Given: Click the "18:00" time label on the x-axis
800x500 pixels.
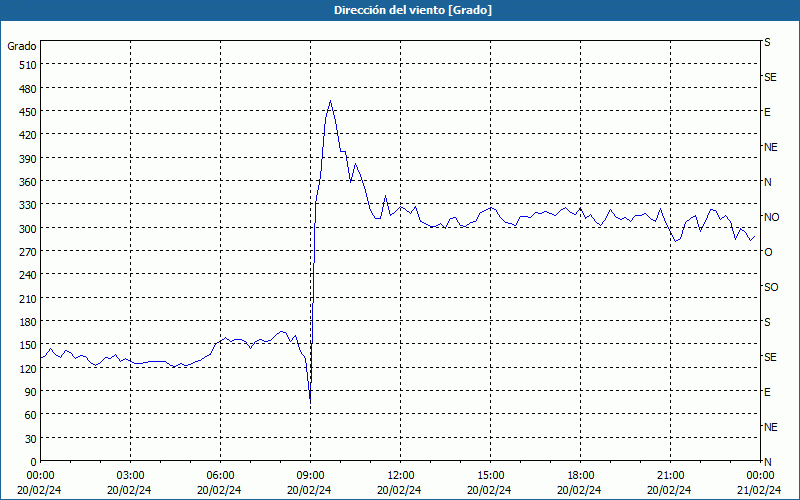Looking at the screenshot, I should tap(580, 476).
